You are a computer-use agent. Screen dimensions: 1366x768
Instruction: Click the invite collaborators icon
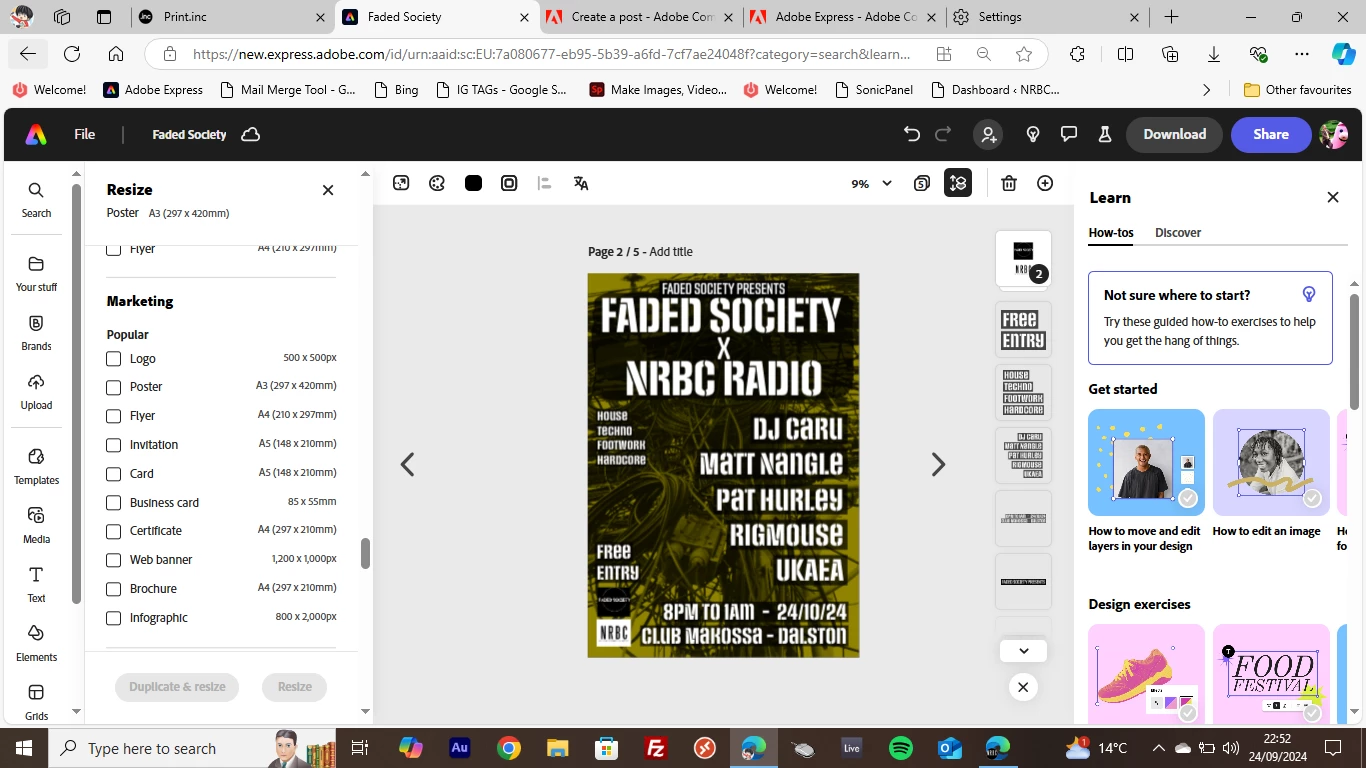pyautogui.click(x=988, y=134)
